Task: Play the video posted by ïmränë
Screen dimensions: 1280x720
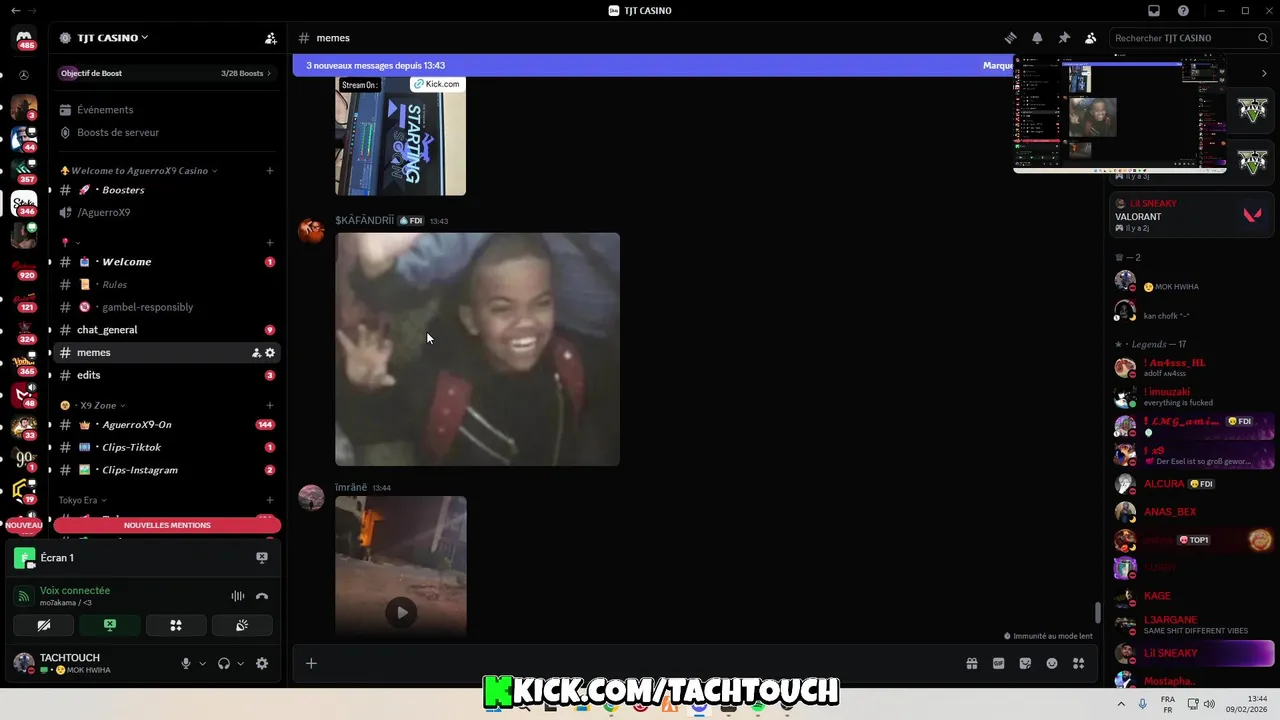Action: (x=401, y=613)
